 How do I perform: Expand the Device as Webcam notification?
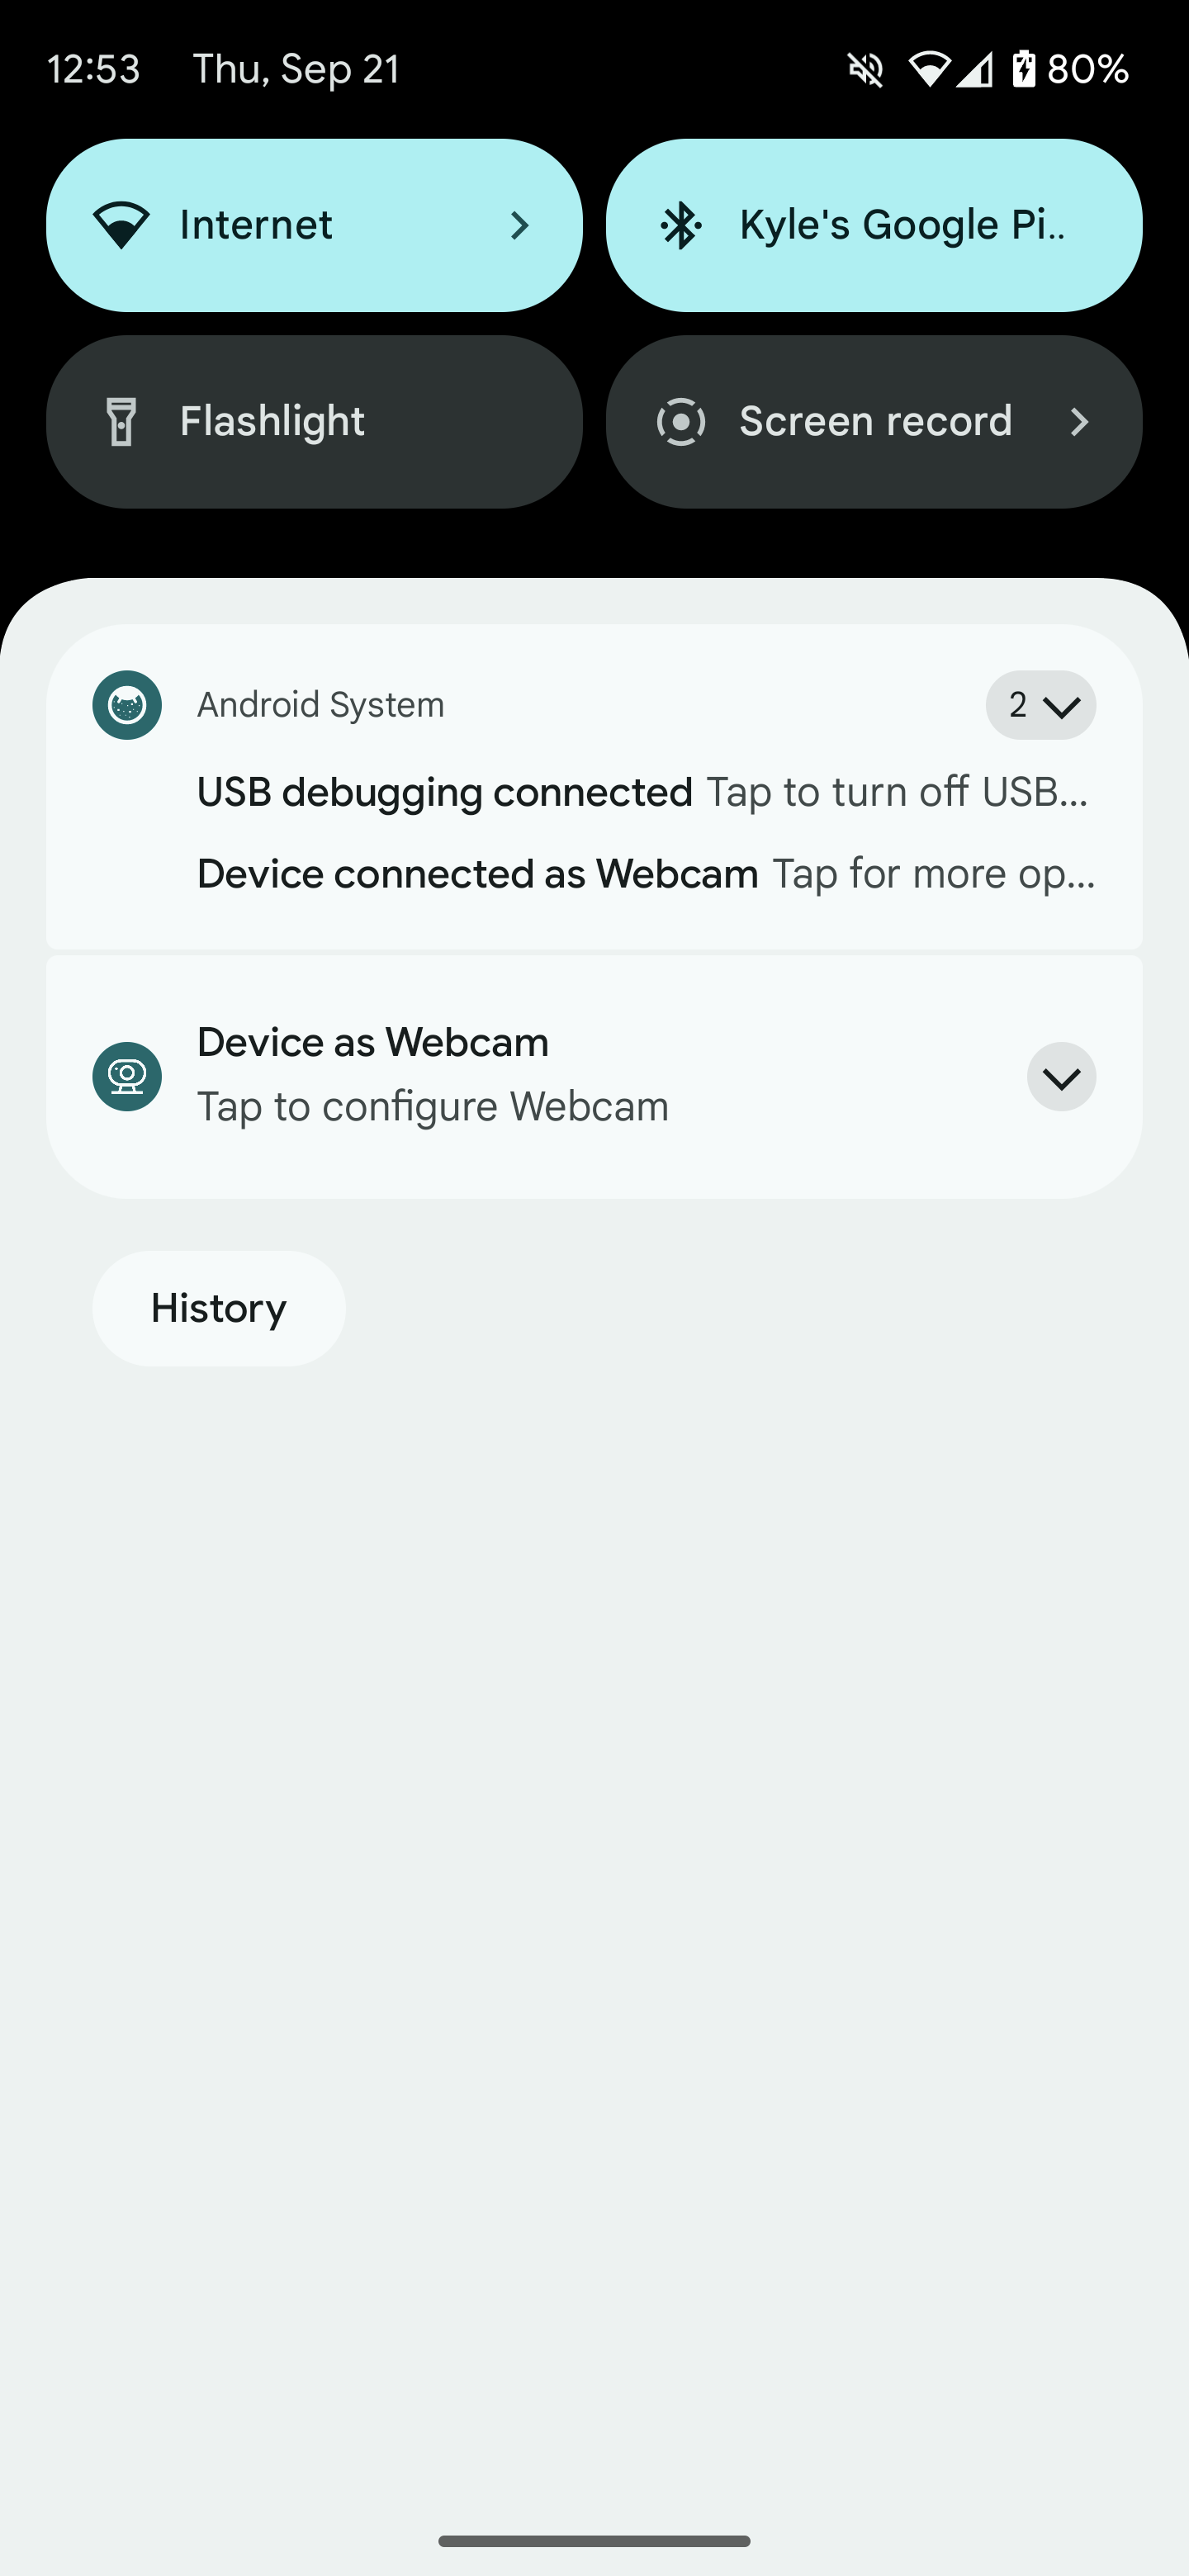click(x=1061, y=1077)
